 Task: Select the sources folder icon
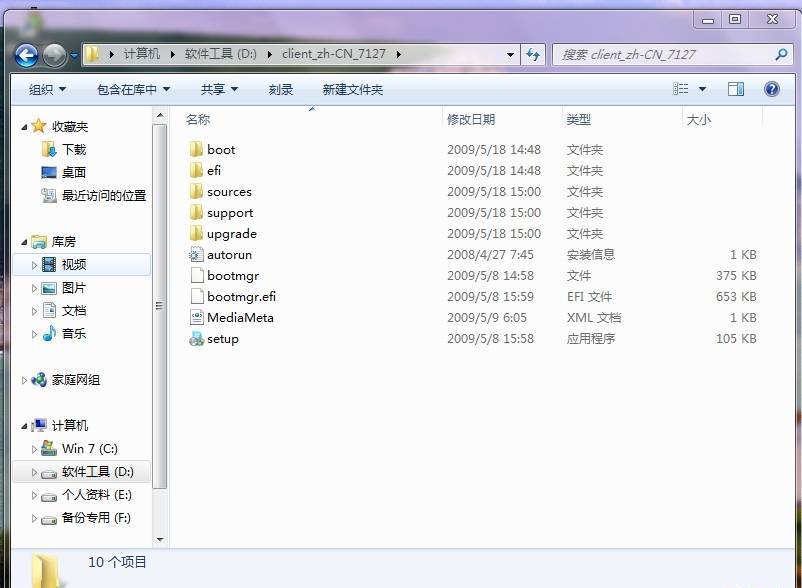pyautogui.click(x=196, y=192)
